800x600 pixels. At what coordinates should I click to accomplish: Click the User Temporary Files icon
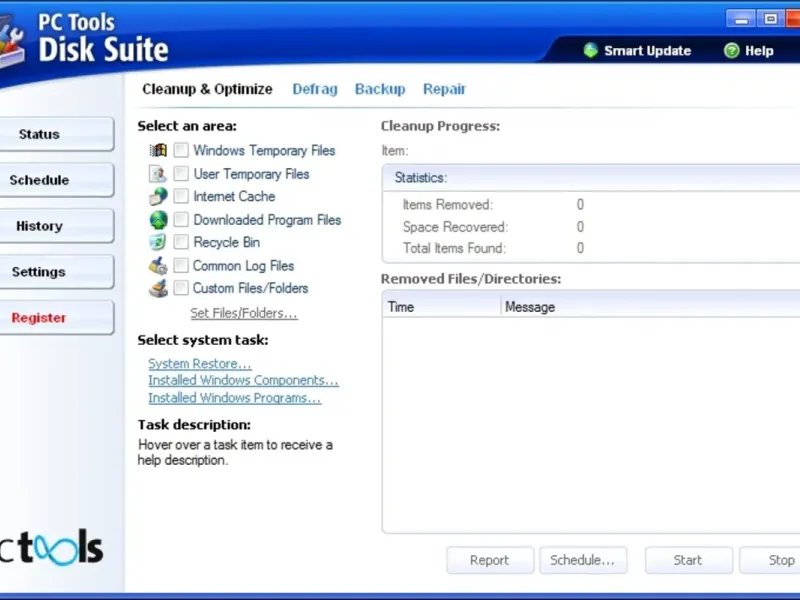point(158,173)
